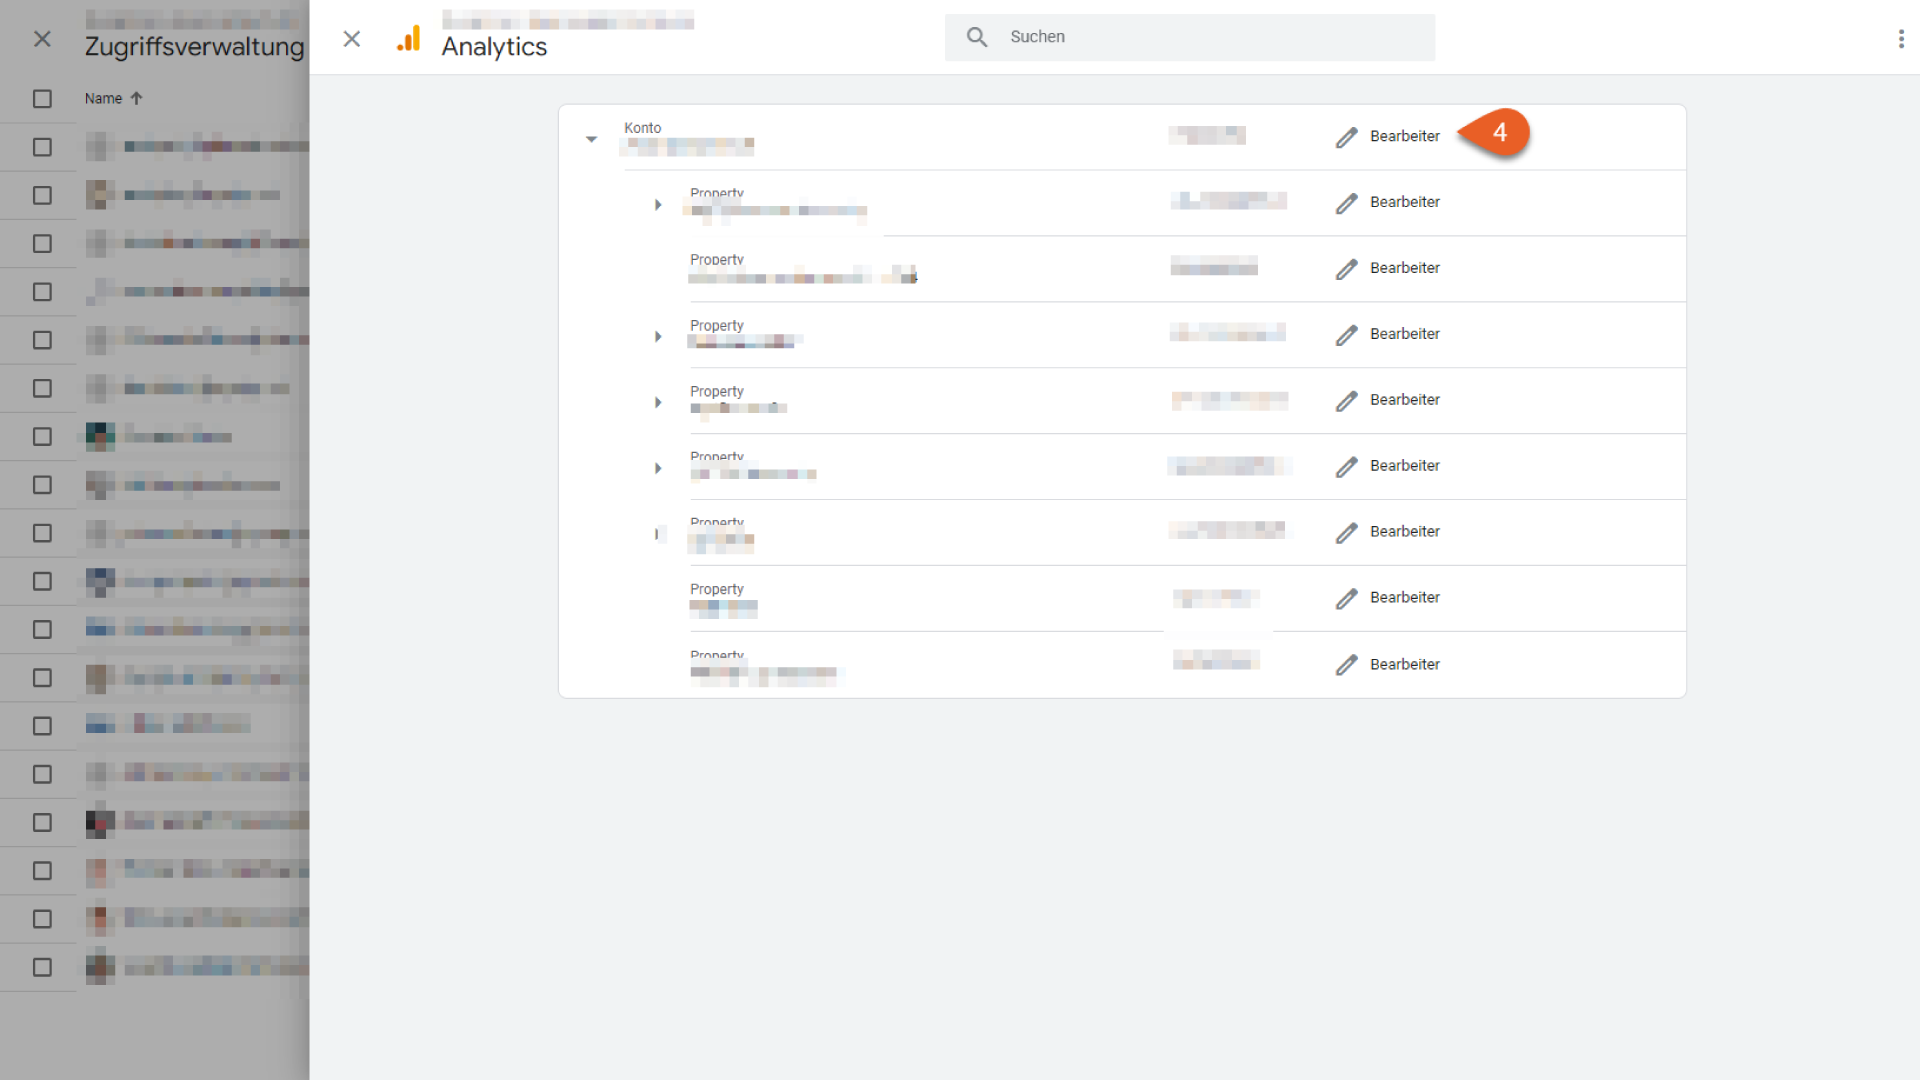Click the pencil icon on second Property row
Screen dimensions: 1920x1080
(1346, 268)
